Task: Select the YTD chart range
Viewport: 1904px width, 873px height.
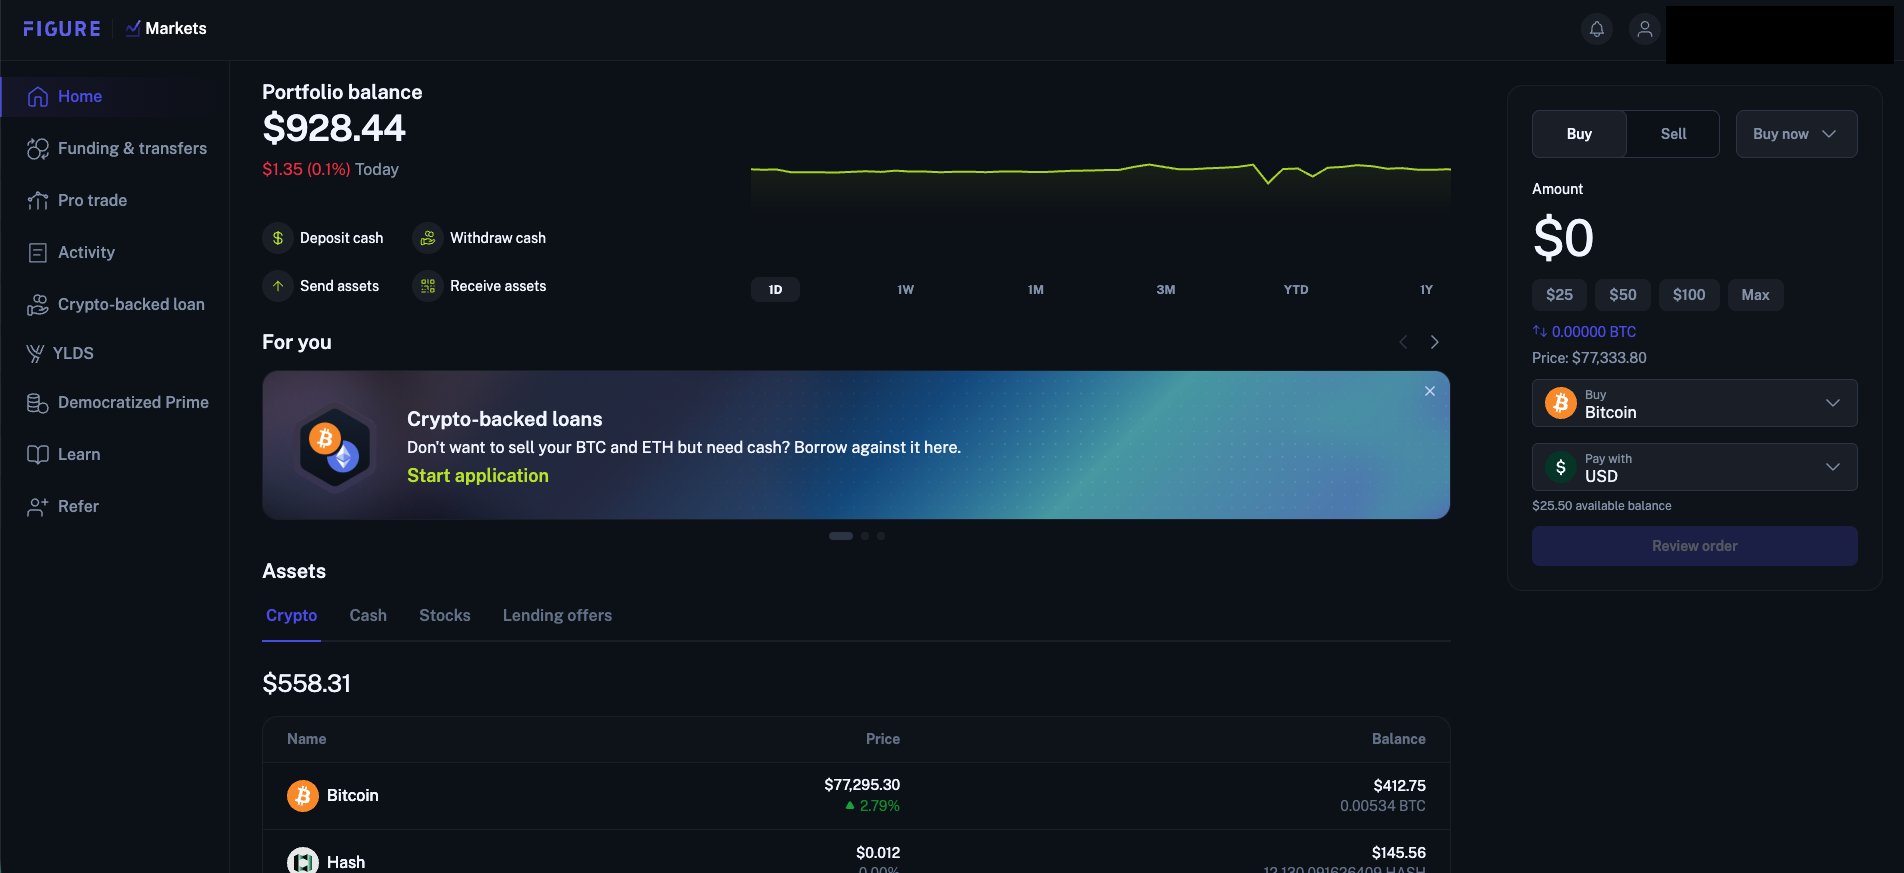Action: point(1296,290)
